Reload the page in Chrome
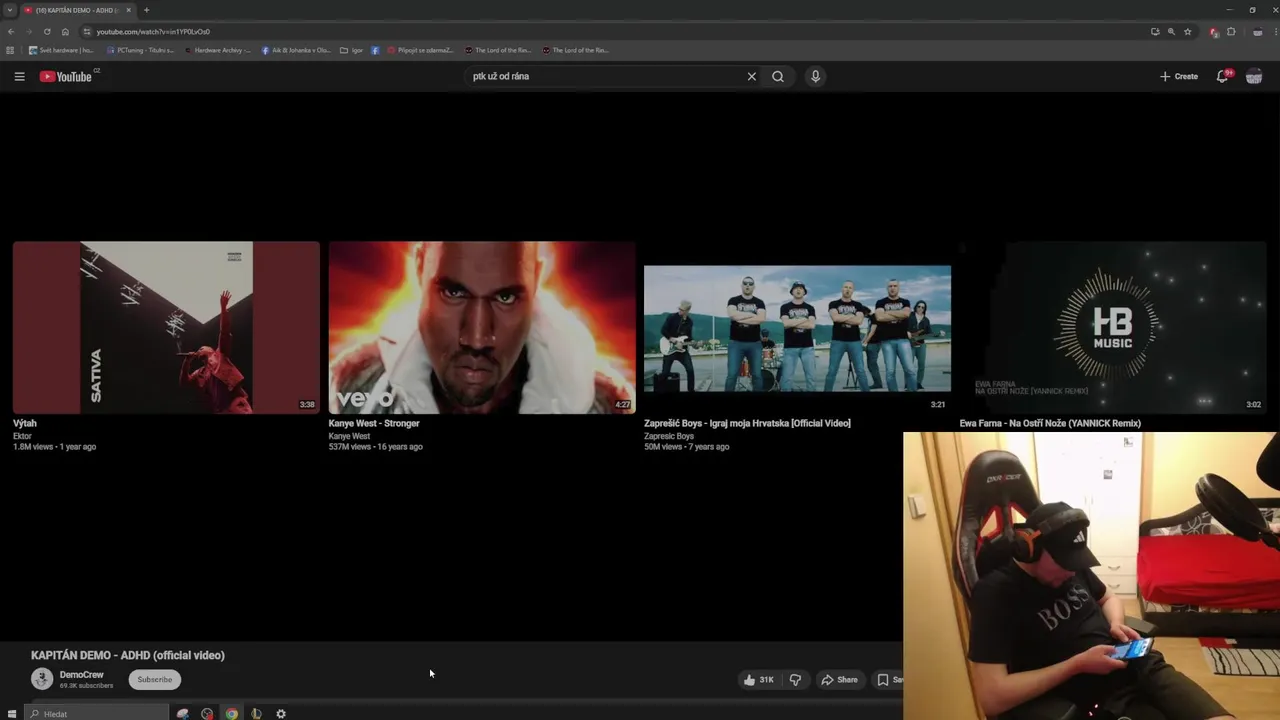The image size is (1280, 720). pos(47,31)
